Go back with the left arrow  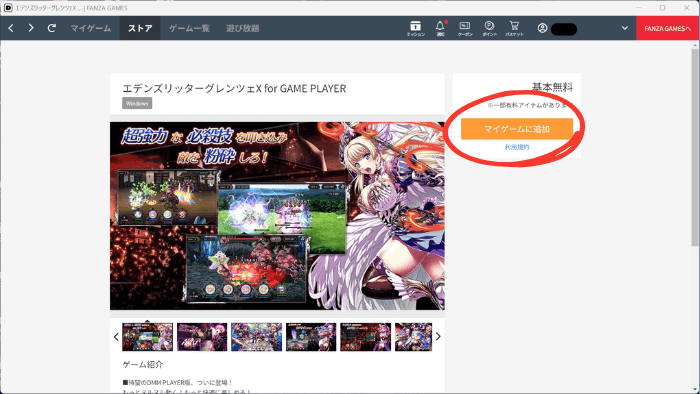(11, 28)
